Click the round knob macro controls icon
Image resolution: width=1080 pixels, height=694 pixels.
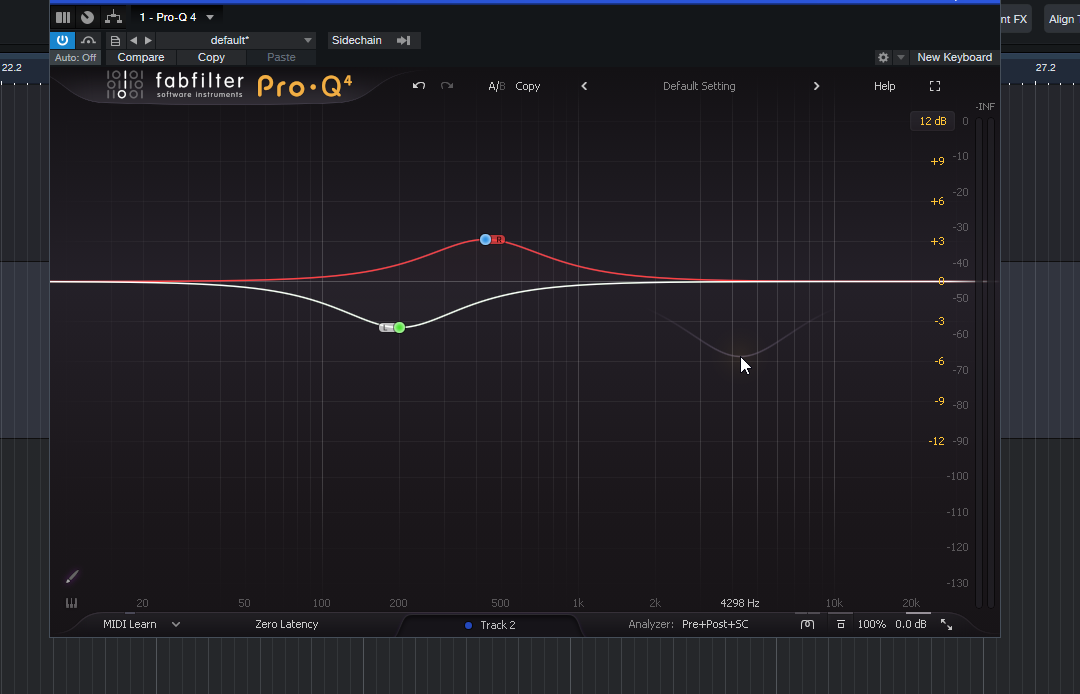87,17
